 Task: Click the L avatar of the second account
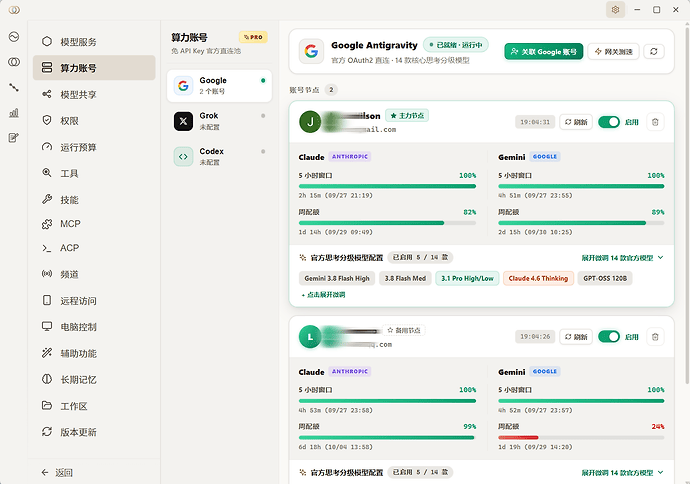310,337
